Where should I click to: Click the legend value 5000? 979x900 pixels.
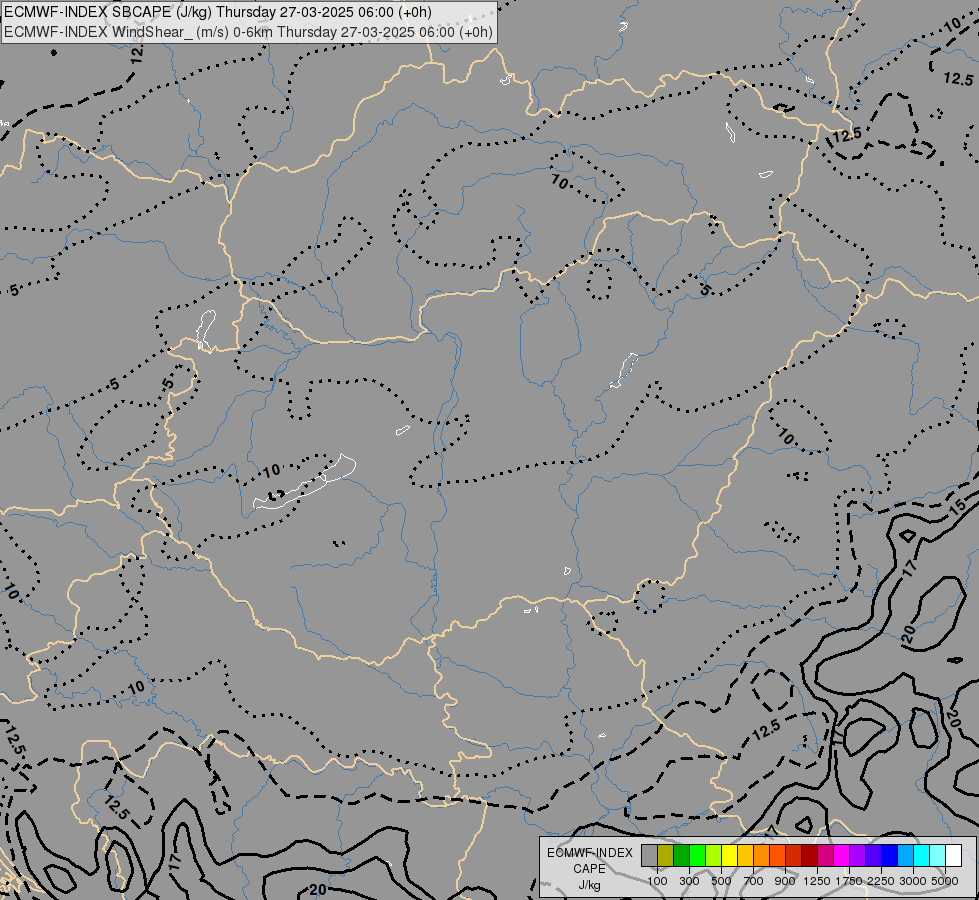945,881
